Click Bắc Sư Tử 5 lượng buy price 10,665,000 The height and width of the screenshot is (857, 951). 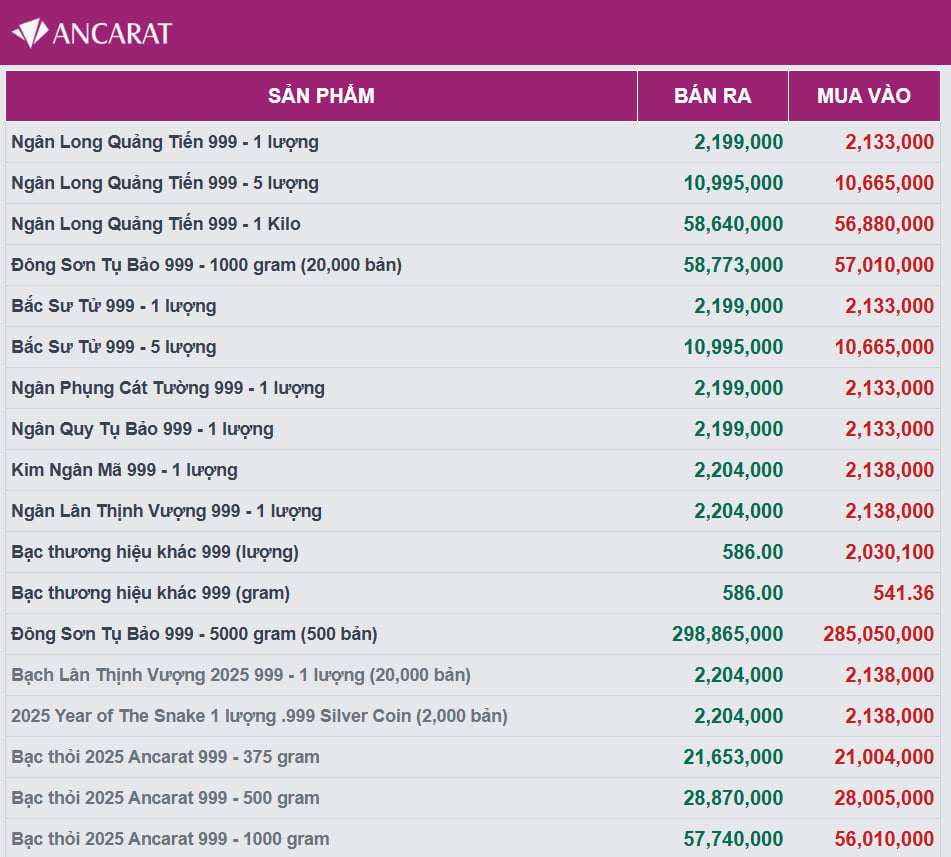(884, 347)
